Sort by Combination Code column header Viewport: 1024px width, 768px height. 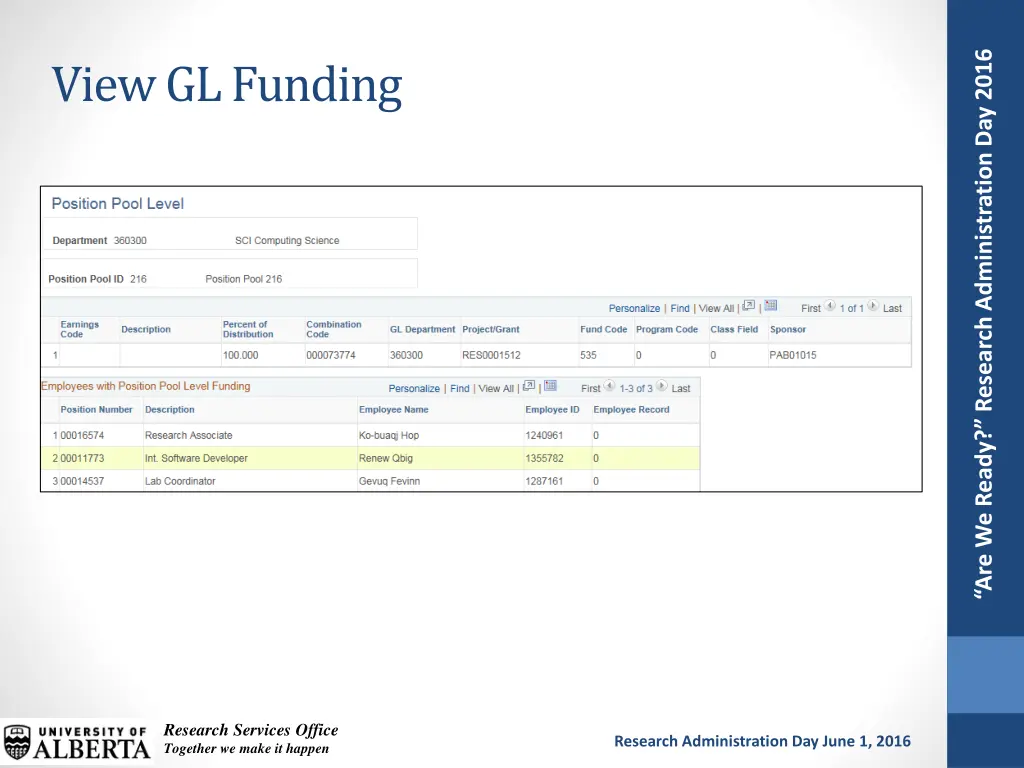[334, 329]
